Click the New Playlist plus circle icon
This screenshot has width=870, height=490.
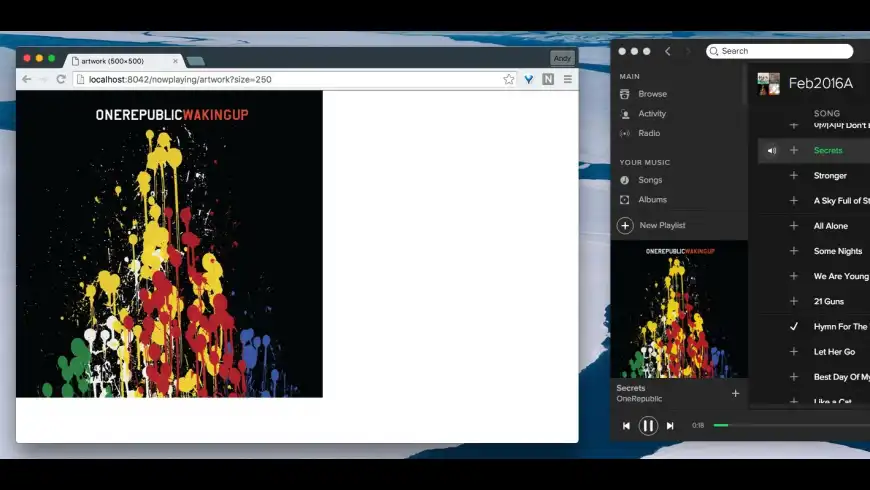pyautogui.click(x=625, y=225)
